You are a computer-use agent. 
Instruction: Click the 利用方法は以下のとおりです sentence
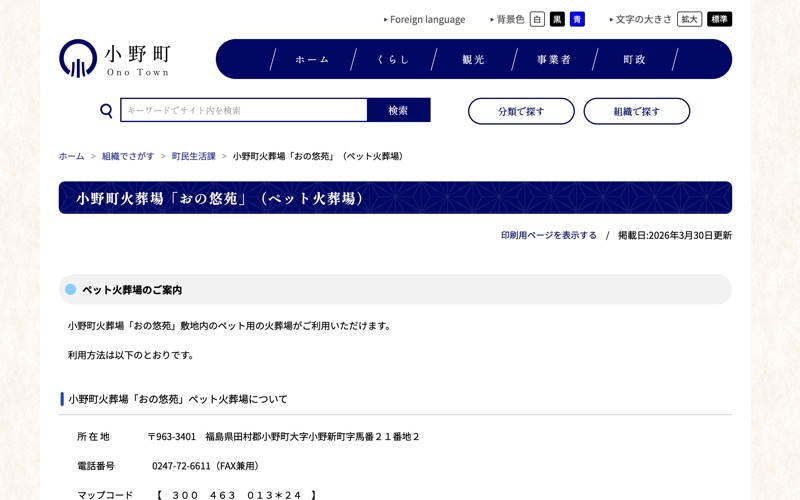click(131, 355)
